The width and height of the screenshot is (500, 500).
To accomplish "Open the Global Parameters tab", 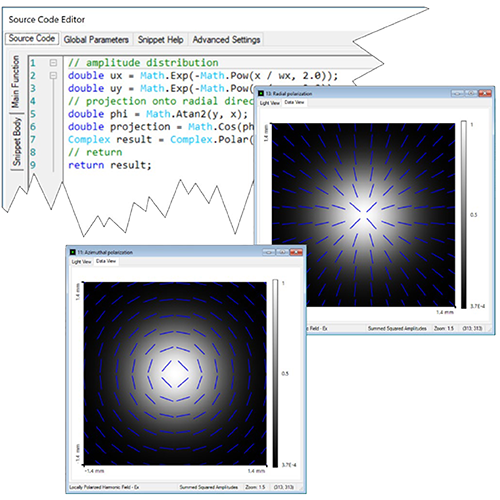I will 96,40.
